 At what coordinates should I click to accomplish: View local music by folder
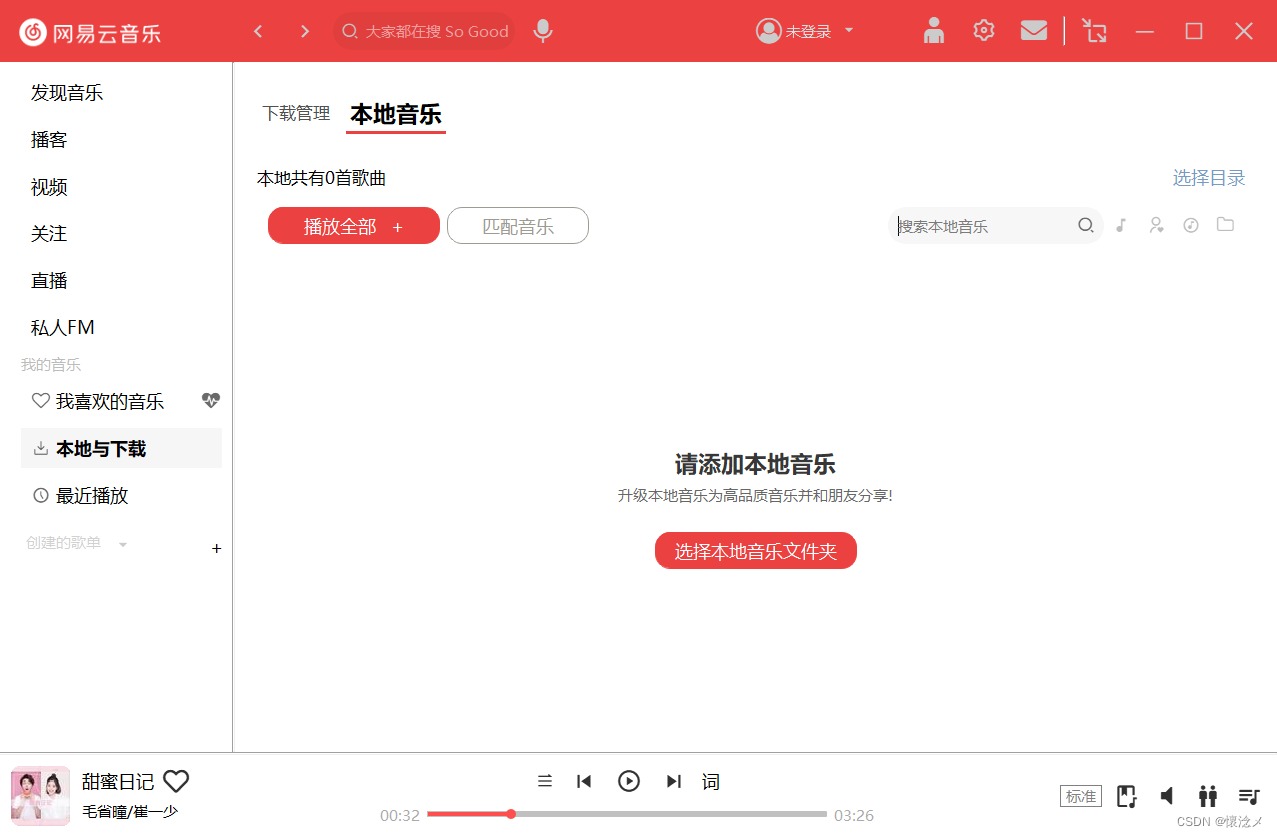1225,225
